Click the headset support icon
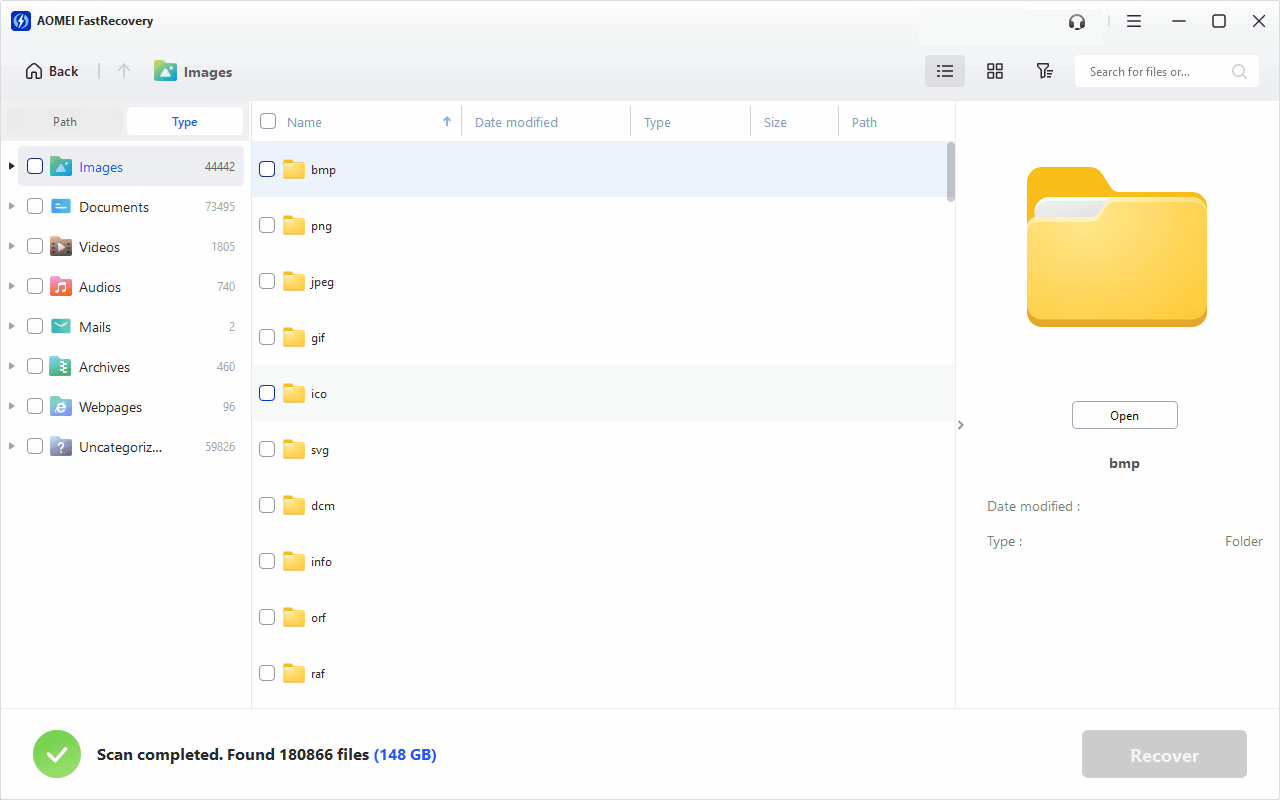 (x=1077, y=21)
